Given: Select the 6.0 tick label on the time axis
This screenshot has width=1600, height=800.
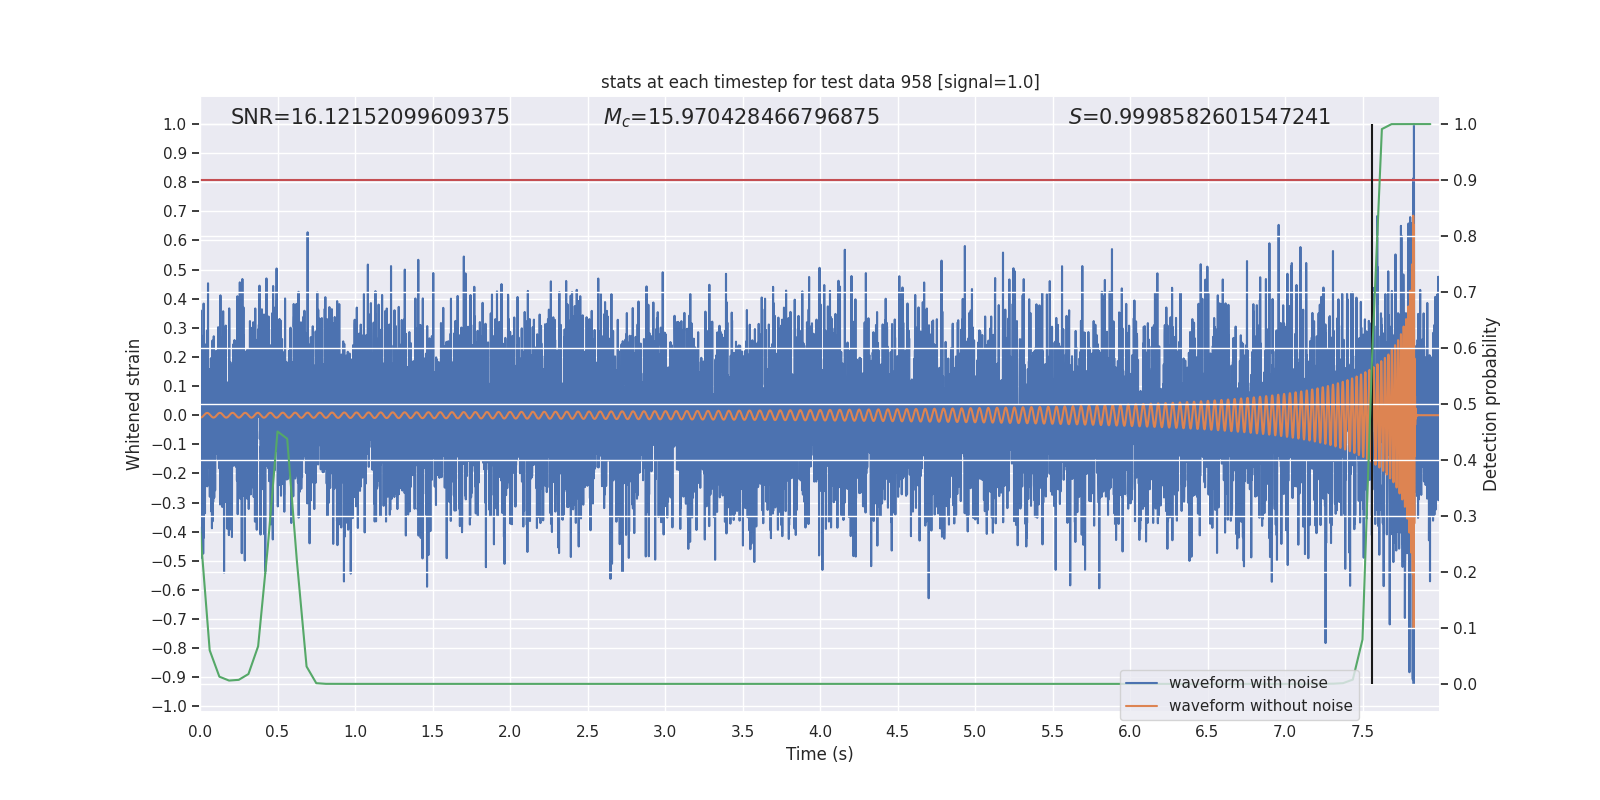Looking at the screenshot, I should click(1130, 731).
